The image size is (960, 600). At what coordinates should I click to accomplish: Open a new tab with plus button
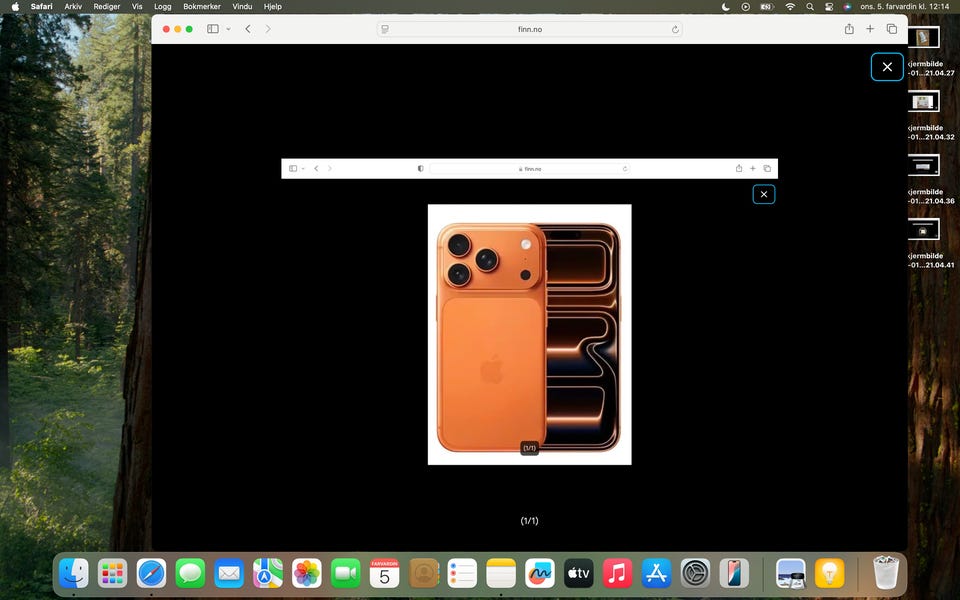870,29
